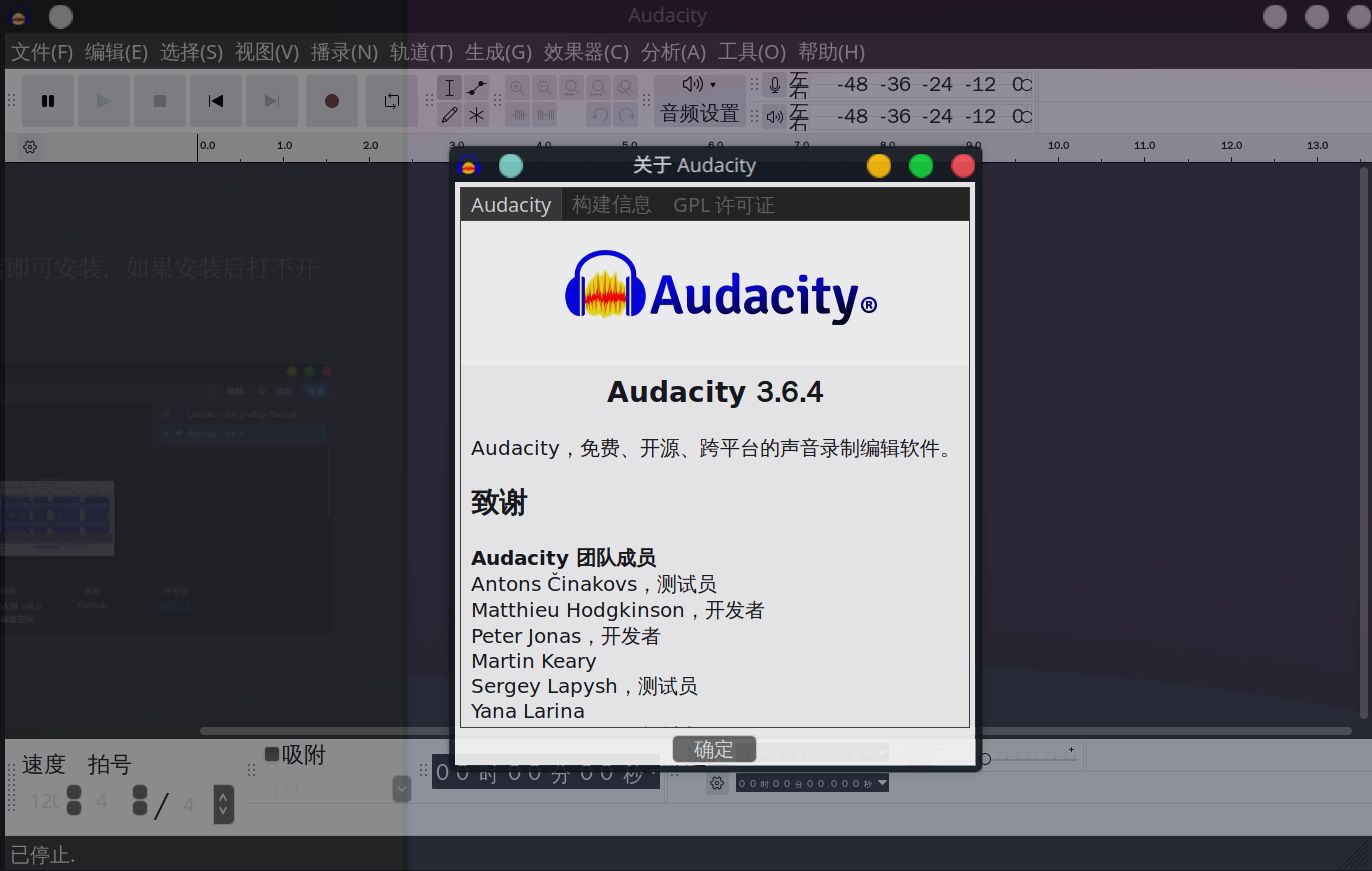Click the About dialog's Audacity title icon
This screenshot has height=871, width=1372.
(469, 166)
